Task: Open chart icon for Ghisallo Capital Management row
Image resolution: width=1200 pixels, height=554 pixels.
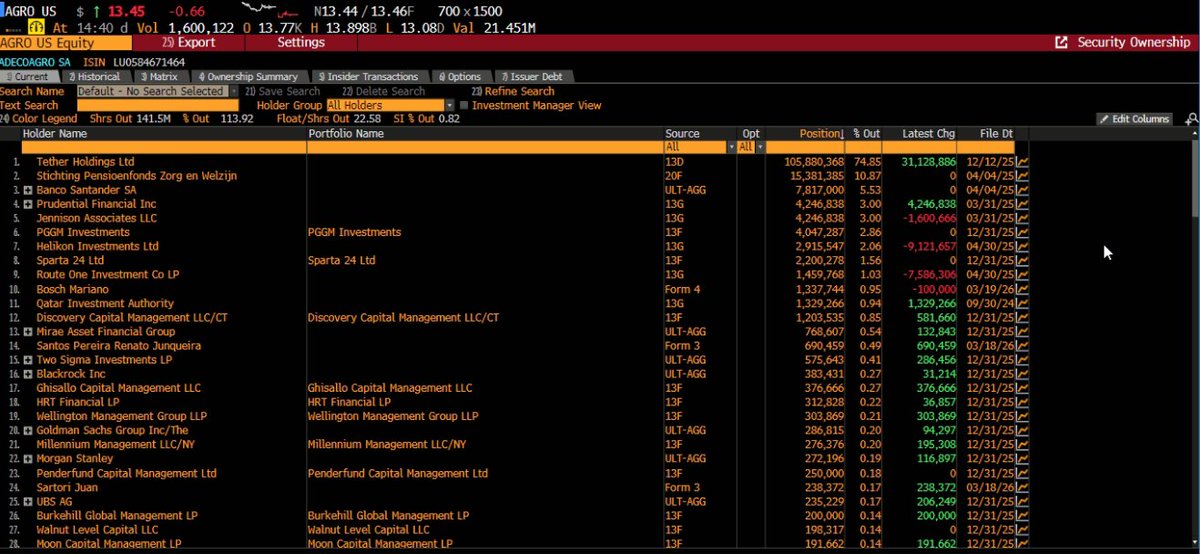Action: (x=1023, y=388)
